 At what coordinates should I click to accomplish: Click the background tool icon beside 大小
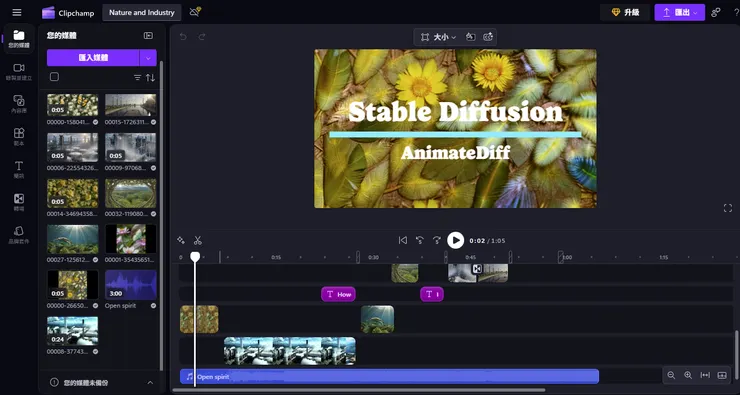point(471,37)
